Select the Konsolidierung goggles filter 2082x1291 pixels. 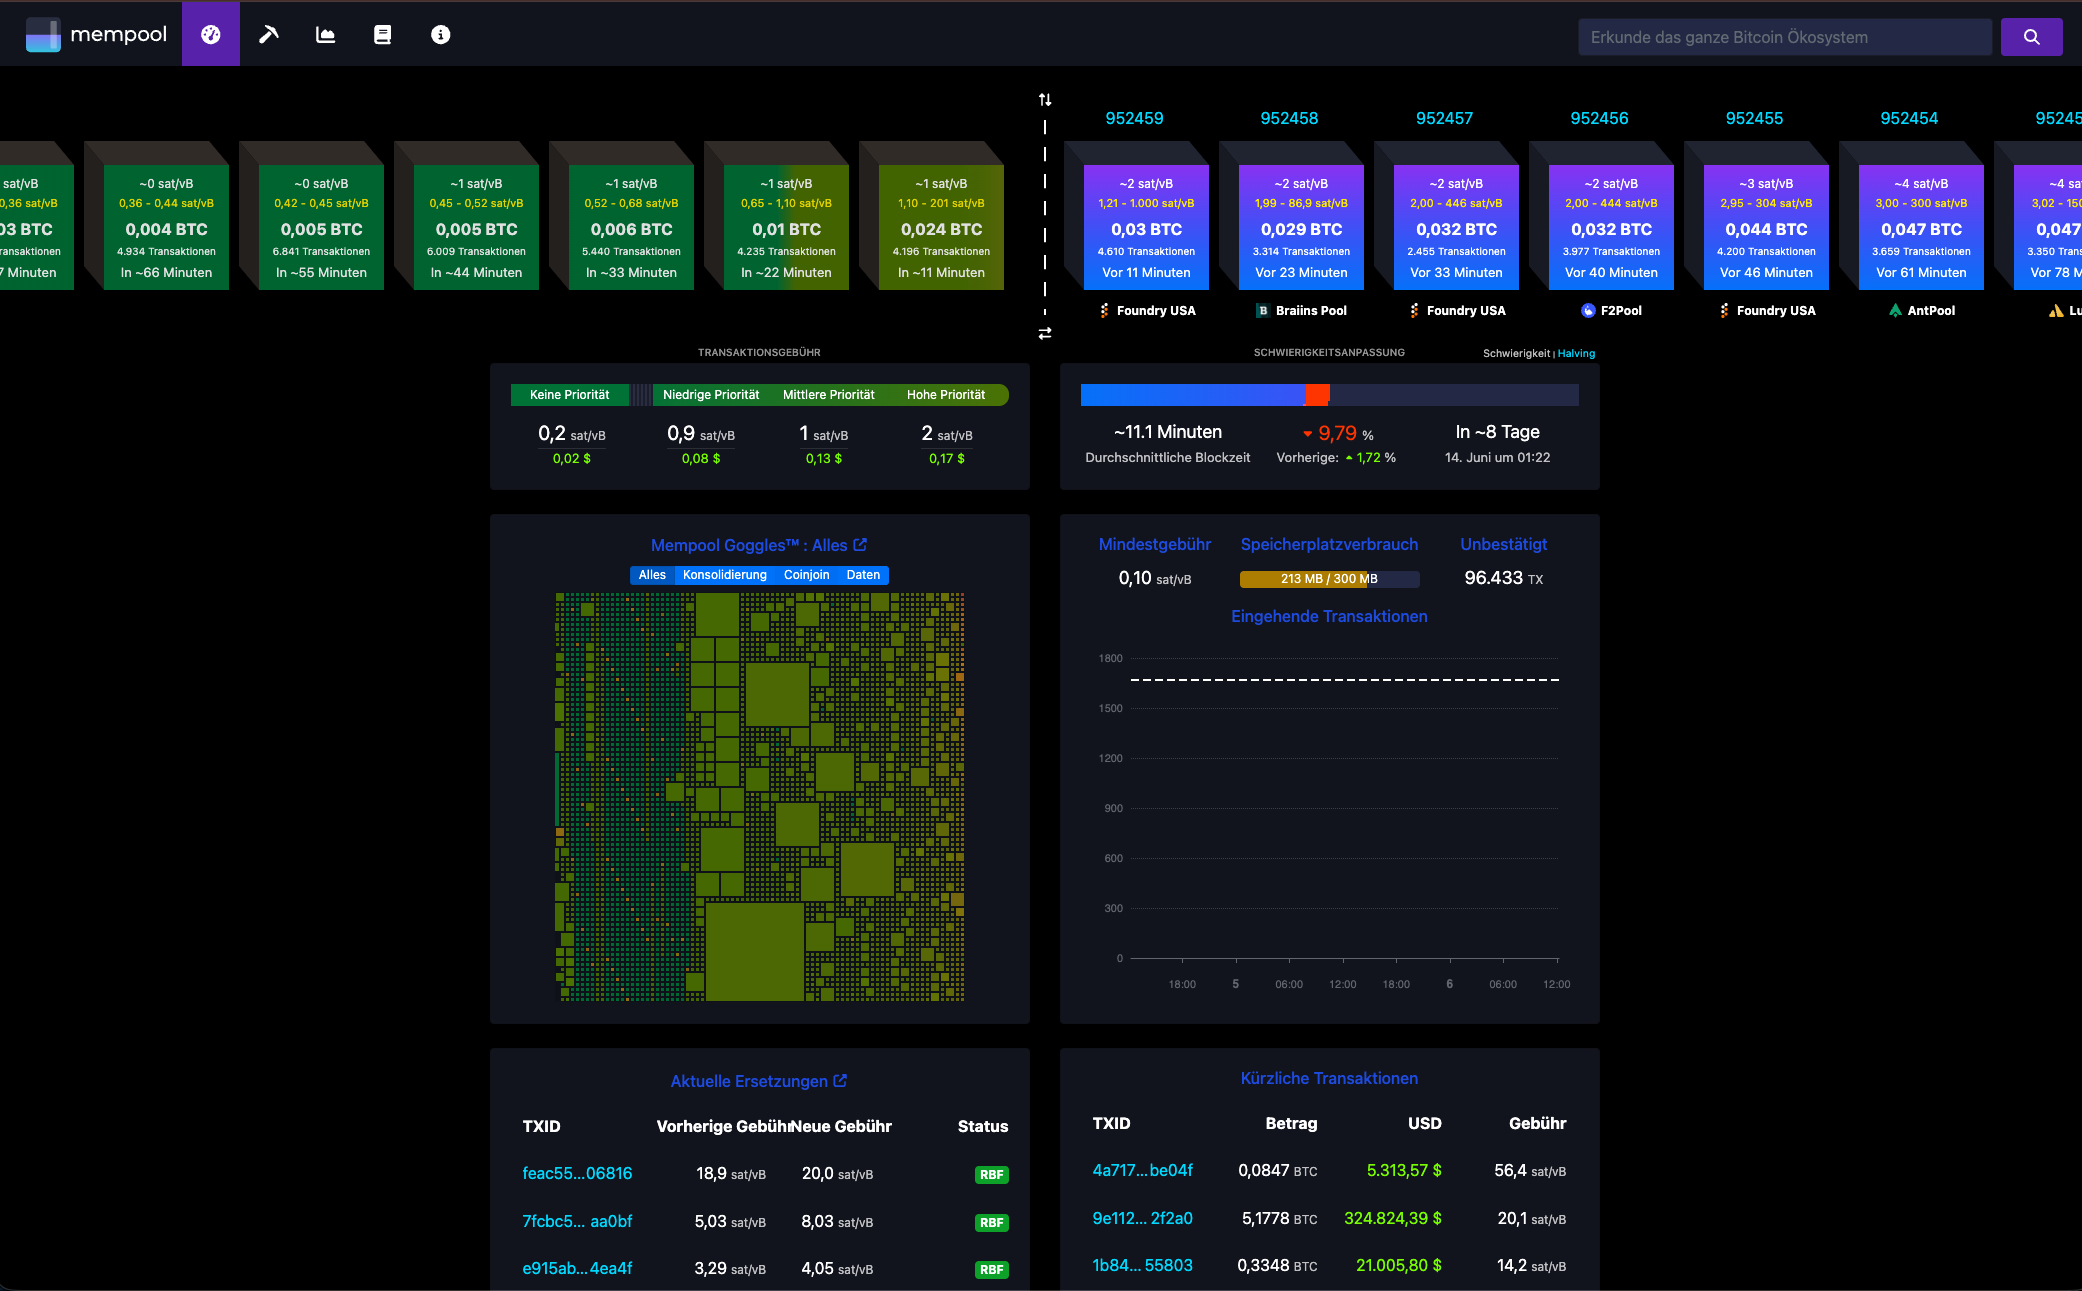coord(725,575)
